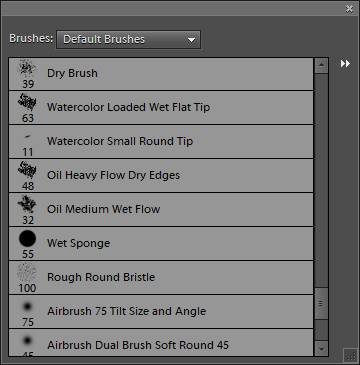This screenshot has width=360, height=365.
Task: Click brush size value 100
Action: [27, 289]
